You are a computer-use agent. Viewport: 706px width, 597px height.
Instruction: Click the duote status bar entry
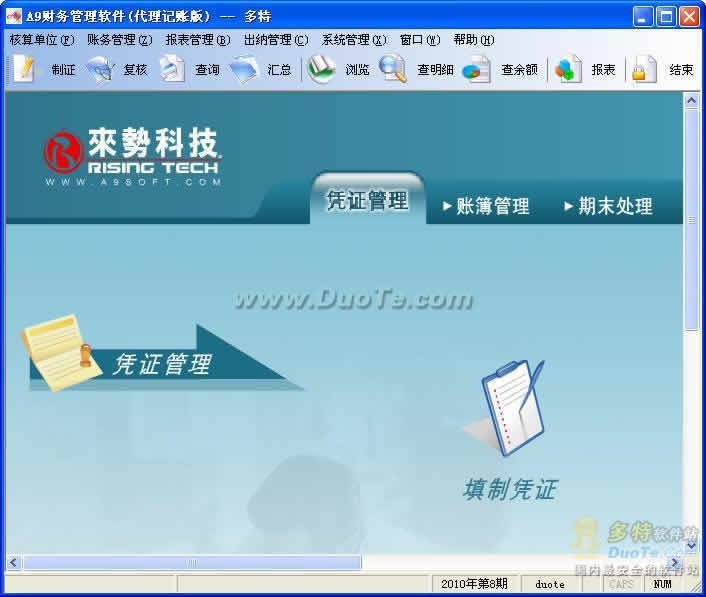coord(550,584)
